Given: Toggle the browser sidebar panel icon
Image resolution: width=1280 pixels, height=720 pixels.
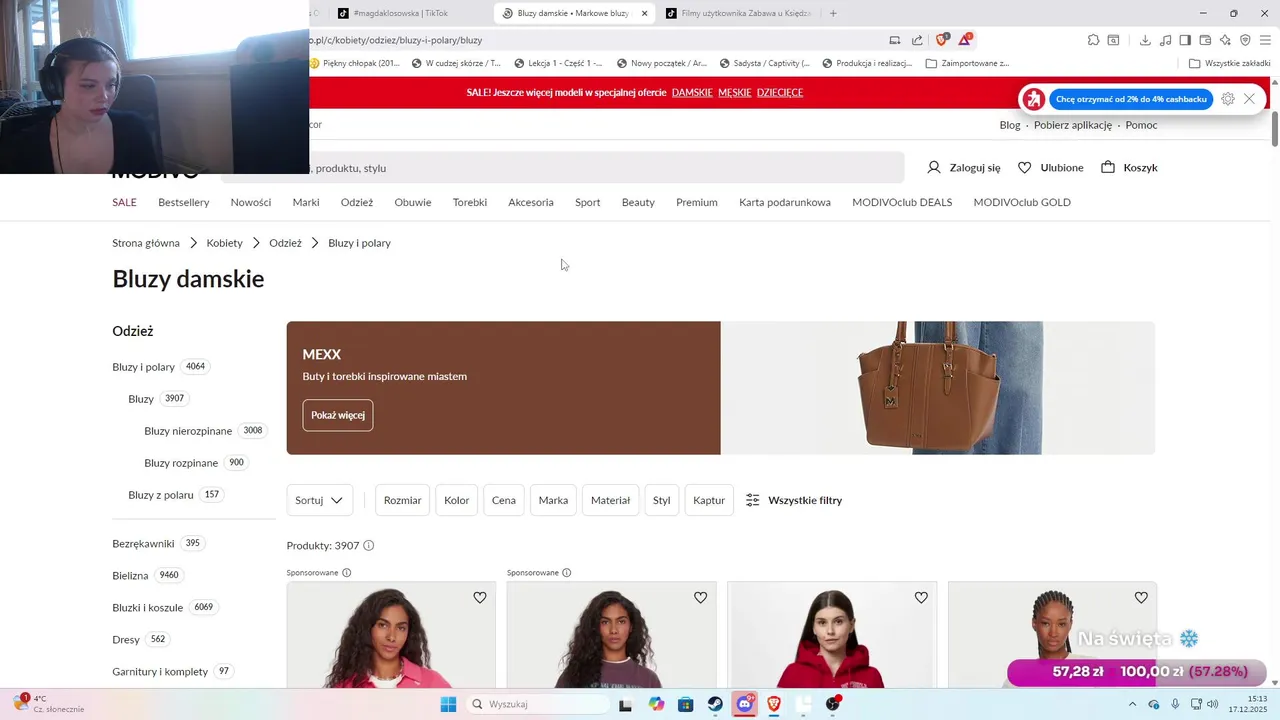Looking at the screenshot, I should click(1185, 40).
